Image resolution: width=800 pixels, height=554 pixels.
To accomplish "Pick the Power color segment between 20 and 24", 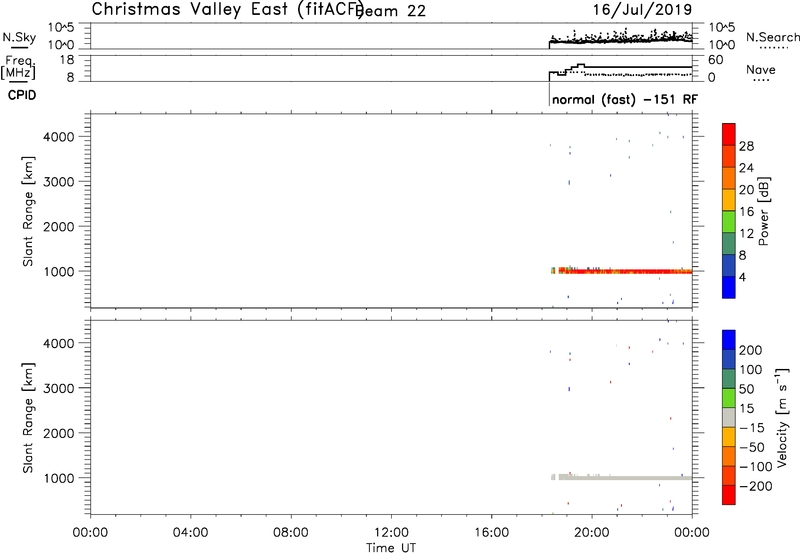I will click(729, 178).
